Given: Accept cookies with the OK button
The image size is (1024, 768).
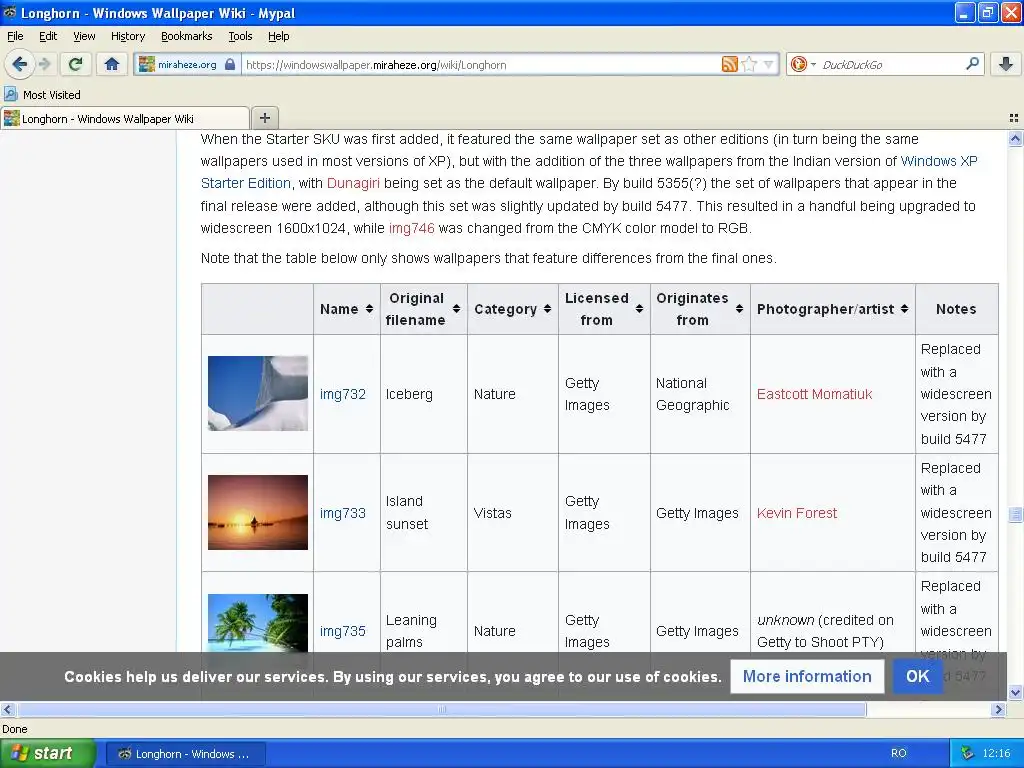Looking at the screenshot, I should (x=918, y=676).
